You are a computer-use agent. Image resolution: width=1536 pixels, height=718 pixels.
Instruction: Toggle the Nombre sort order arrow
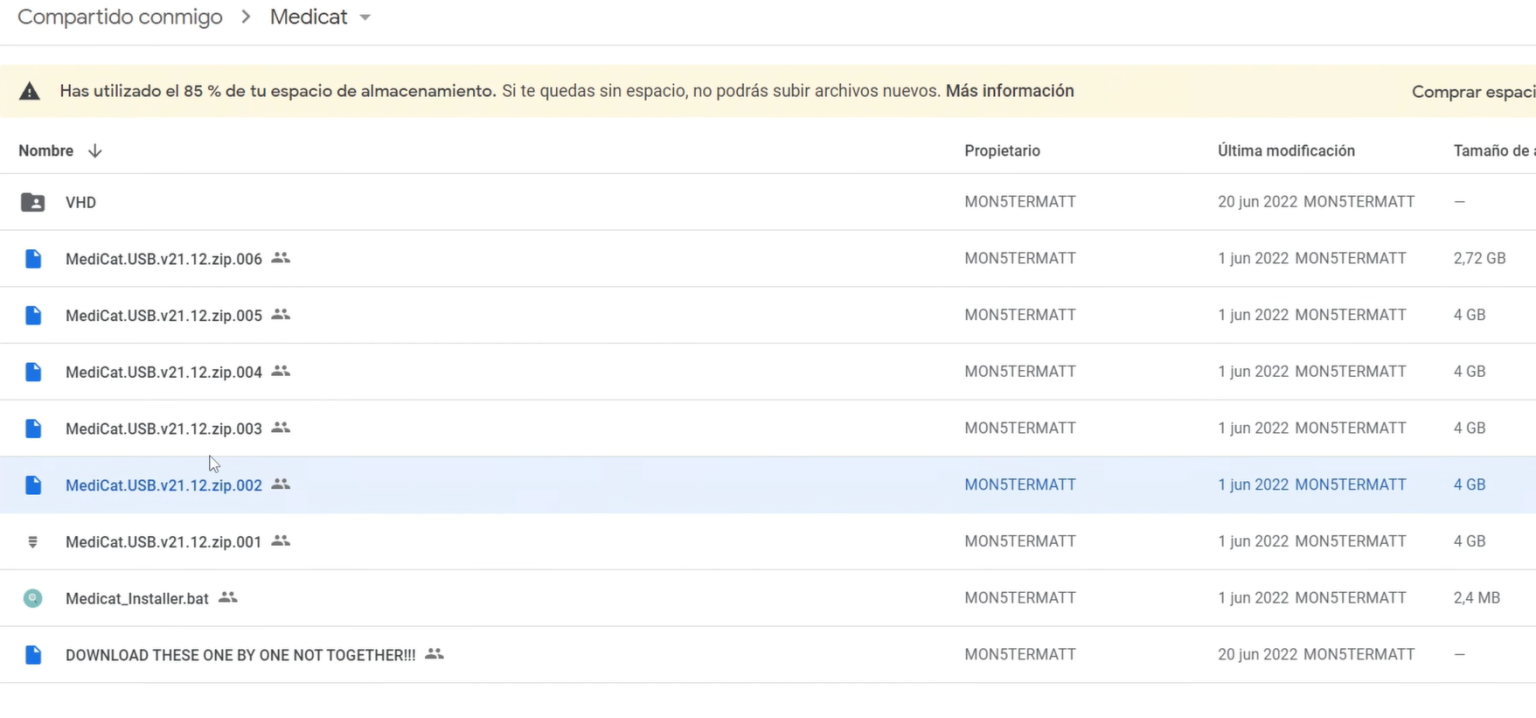pos(95,150)
